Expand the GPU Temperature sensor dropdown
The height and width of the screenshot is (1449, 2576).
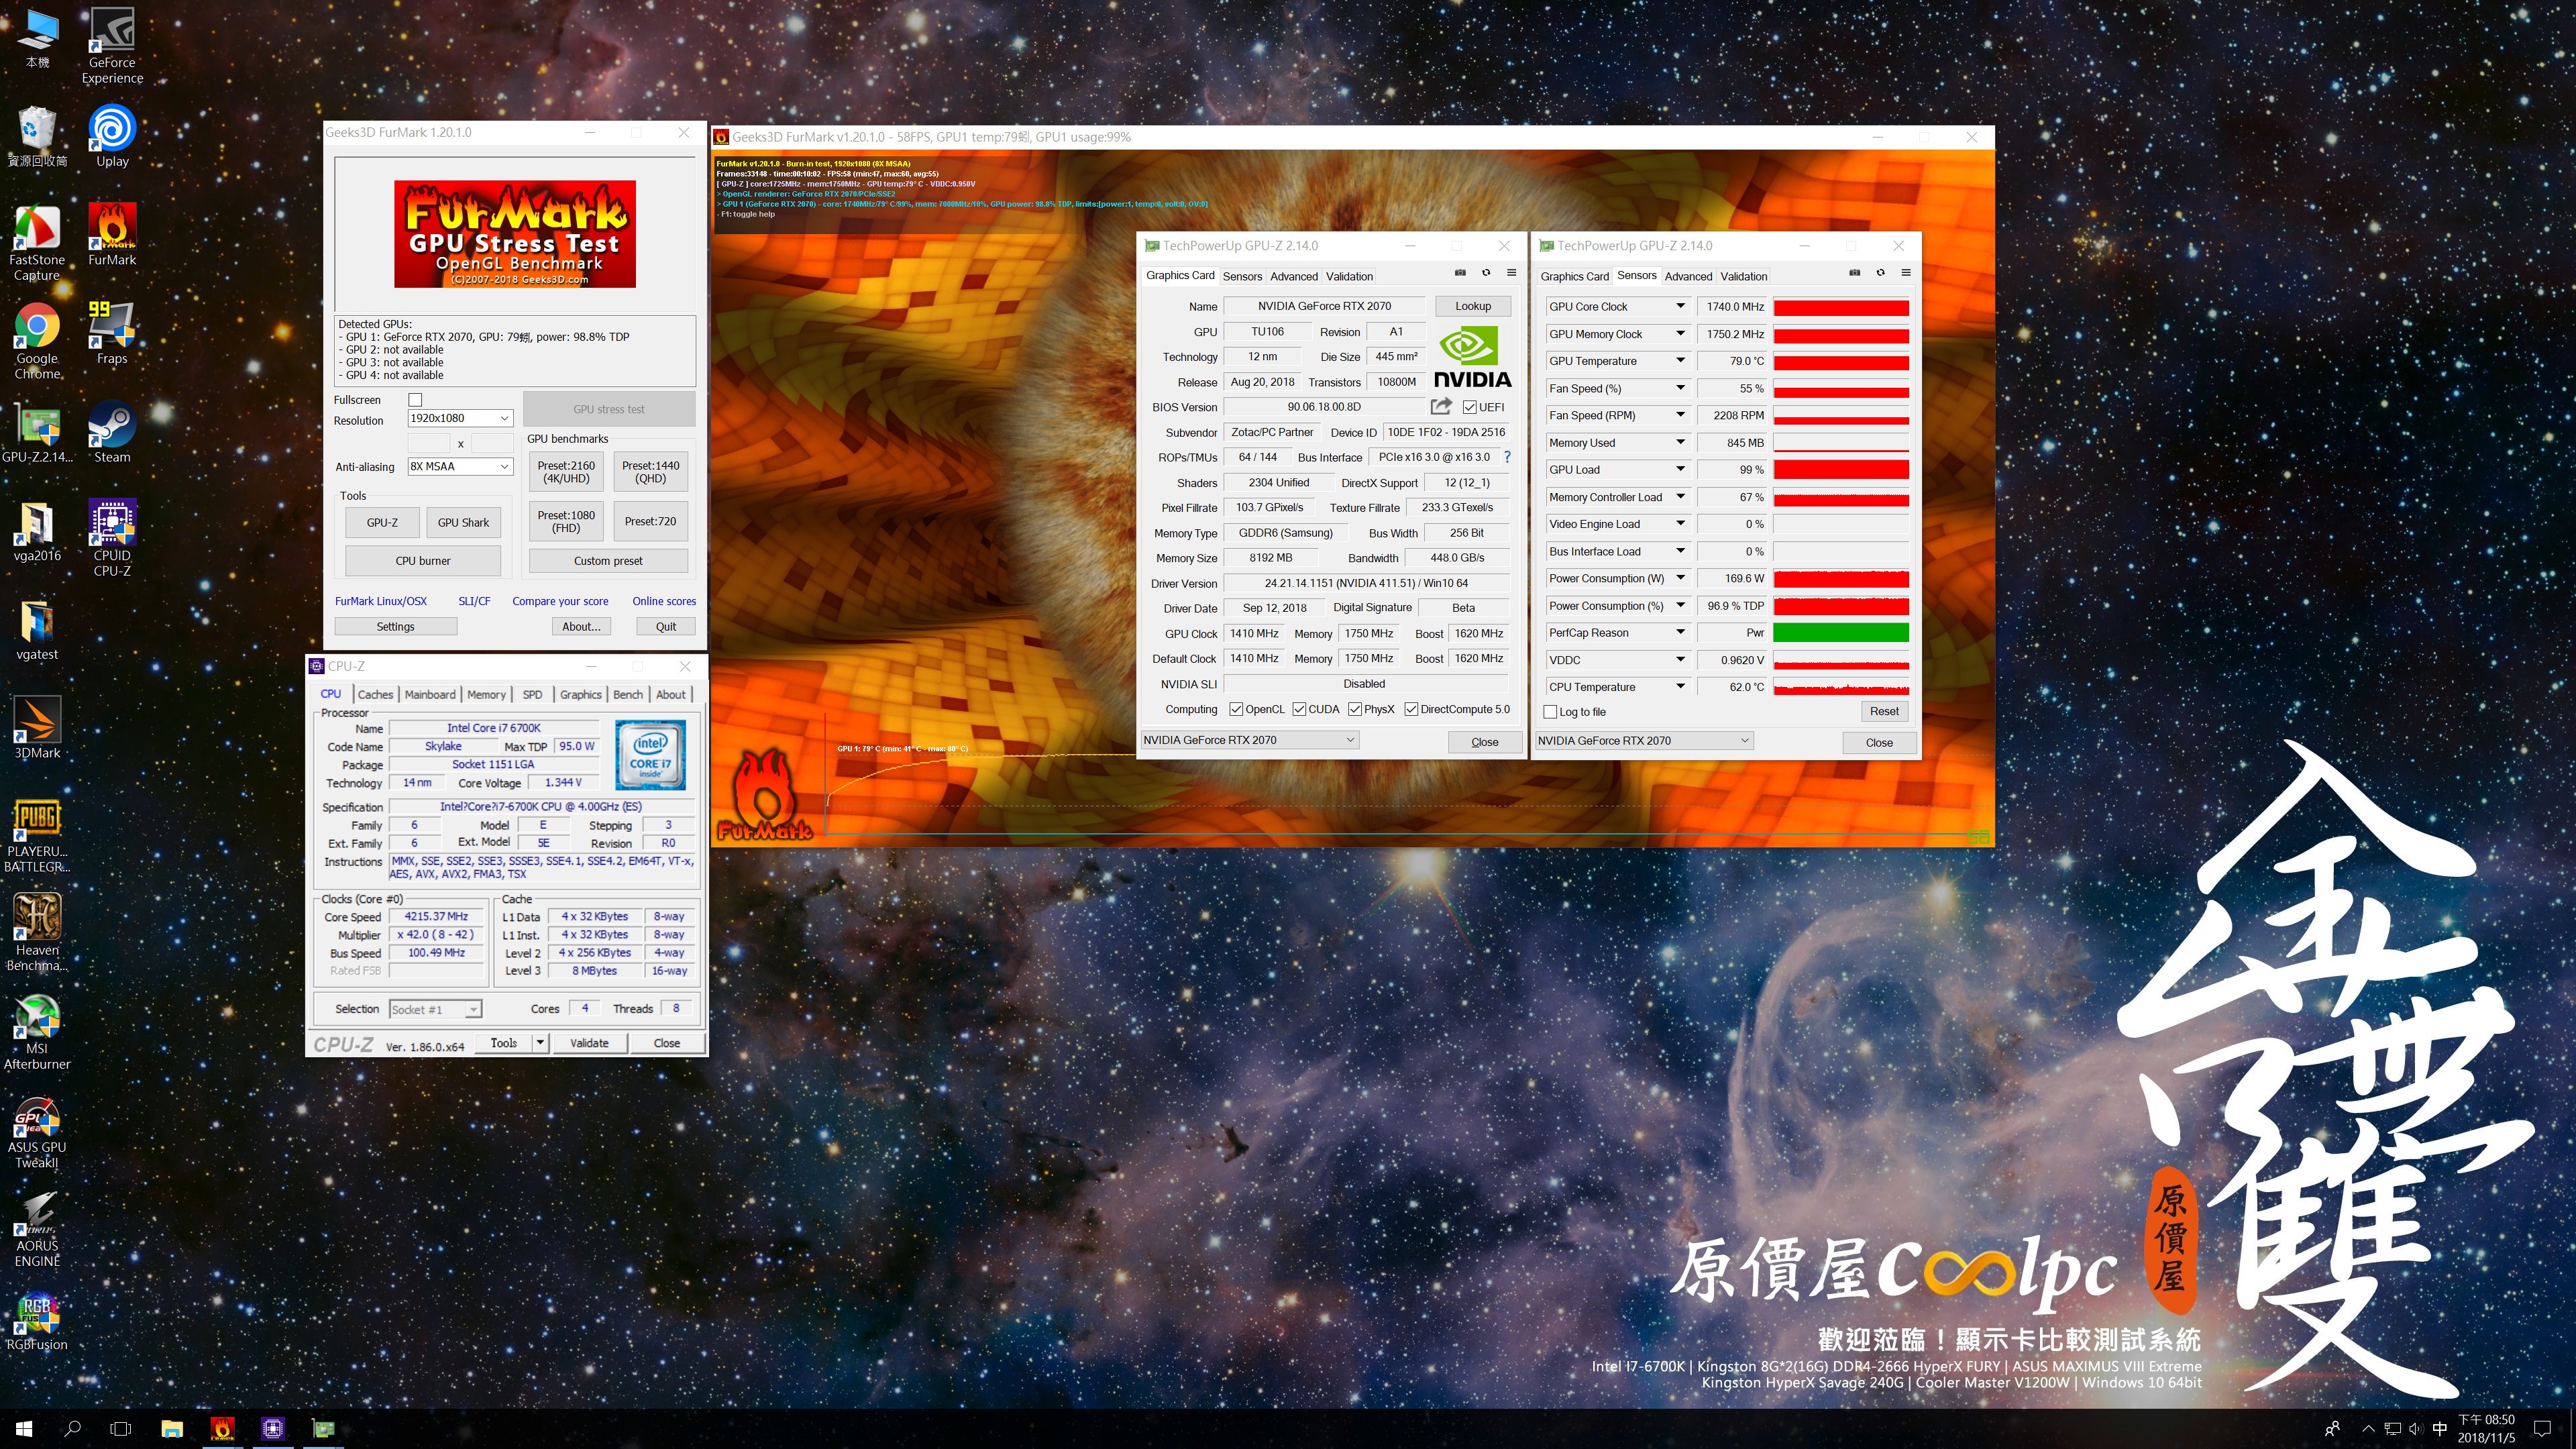(1680, 360)
